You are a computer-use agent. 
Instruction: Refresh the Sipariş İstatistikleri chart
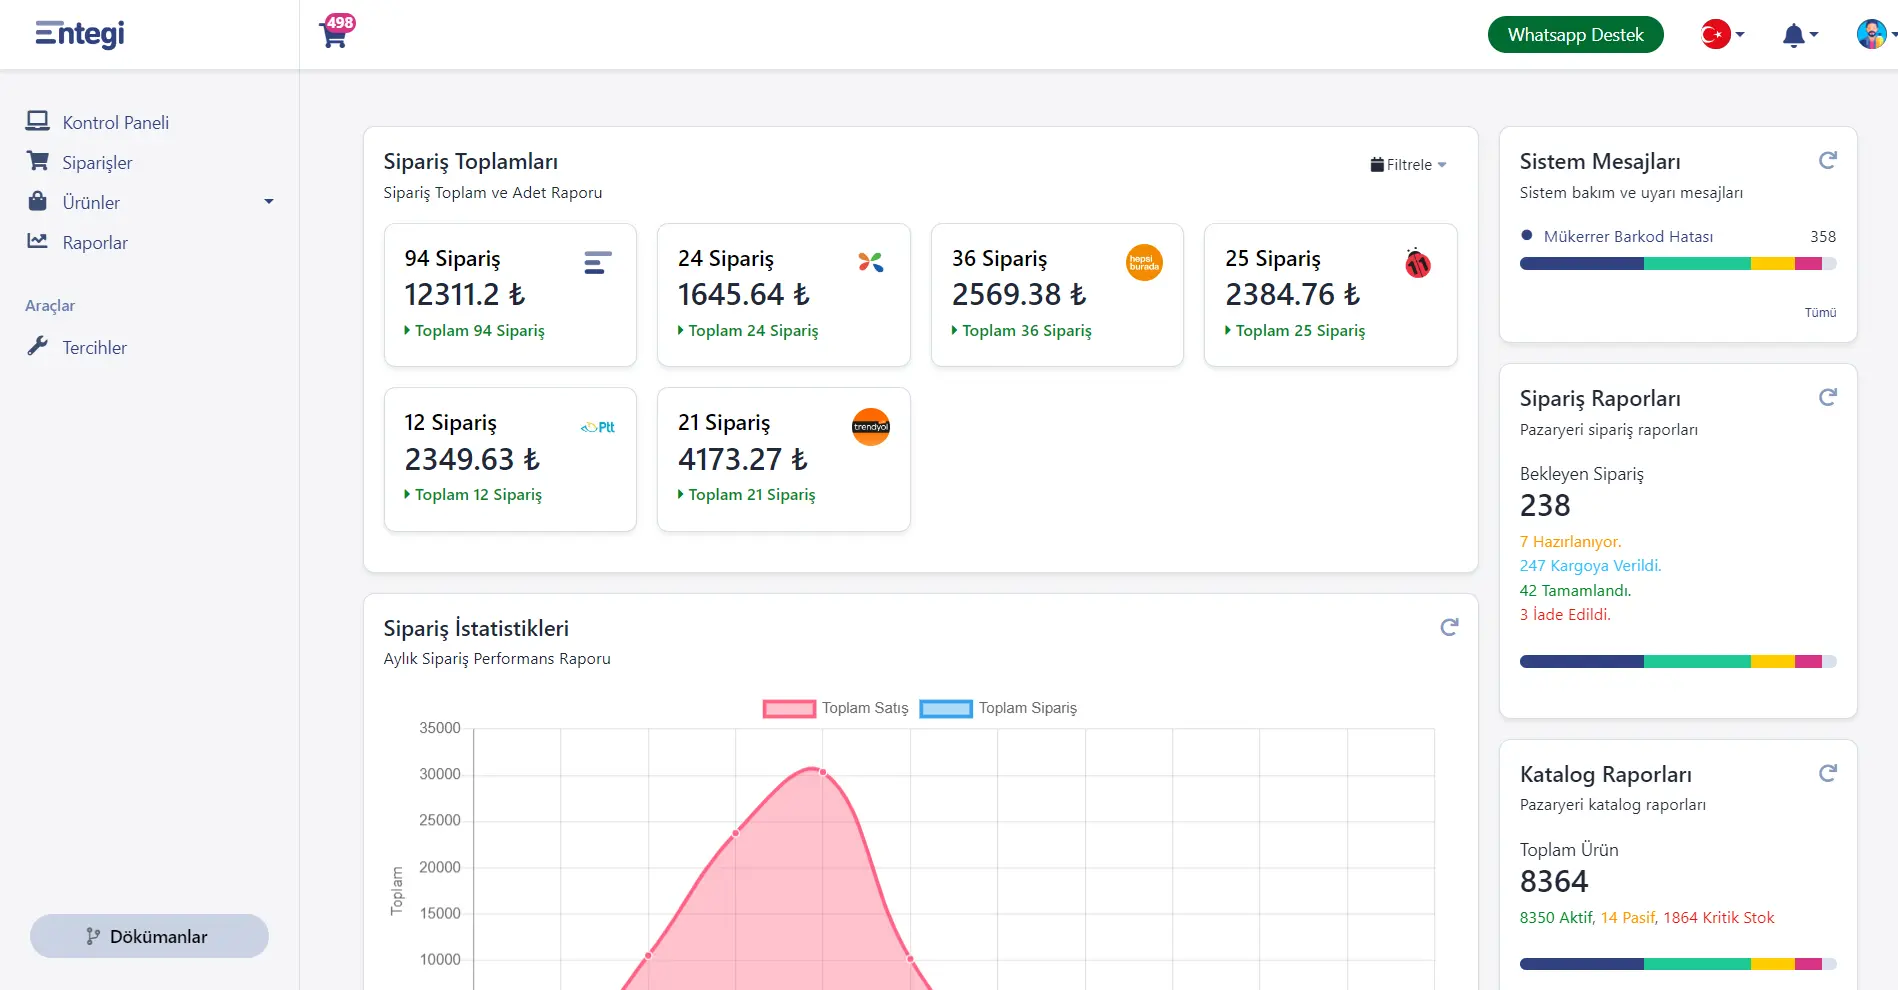click(x=1449, y=627)
